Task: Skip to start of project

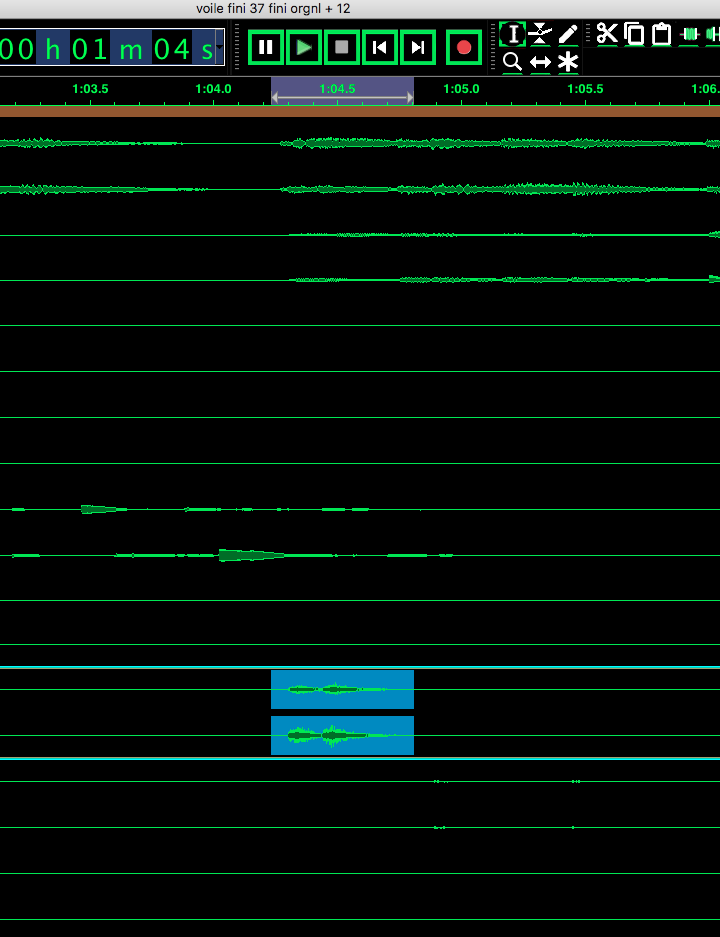Action: coord(379,47)
